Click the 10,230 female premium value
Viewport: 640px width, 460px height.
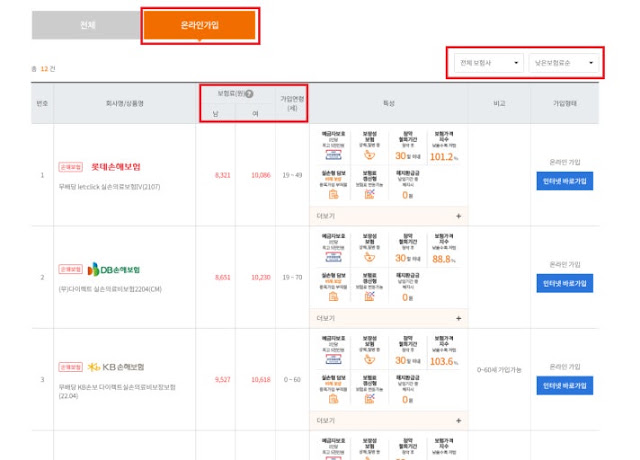pos(261,278)
